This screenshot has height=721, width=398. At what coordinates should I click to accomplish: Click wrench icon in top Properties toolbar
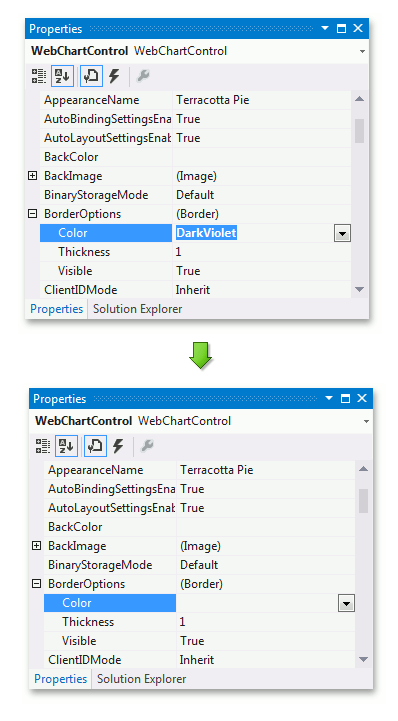(143, 76)
